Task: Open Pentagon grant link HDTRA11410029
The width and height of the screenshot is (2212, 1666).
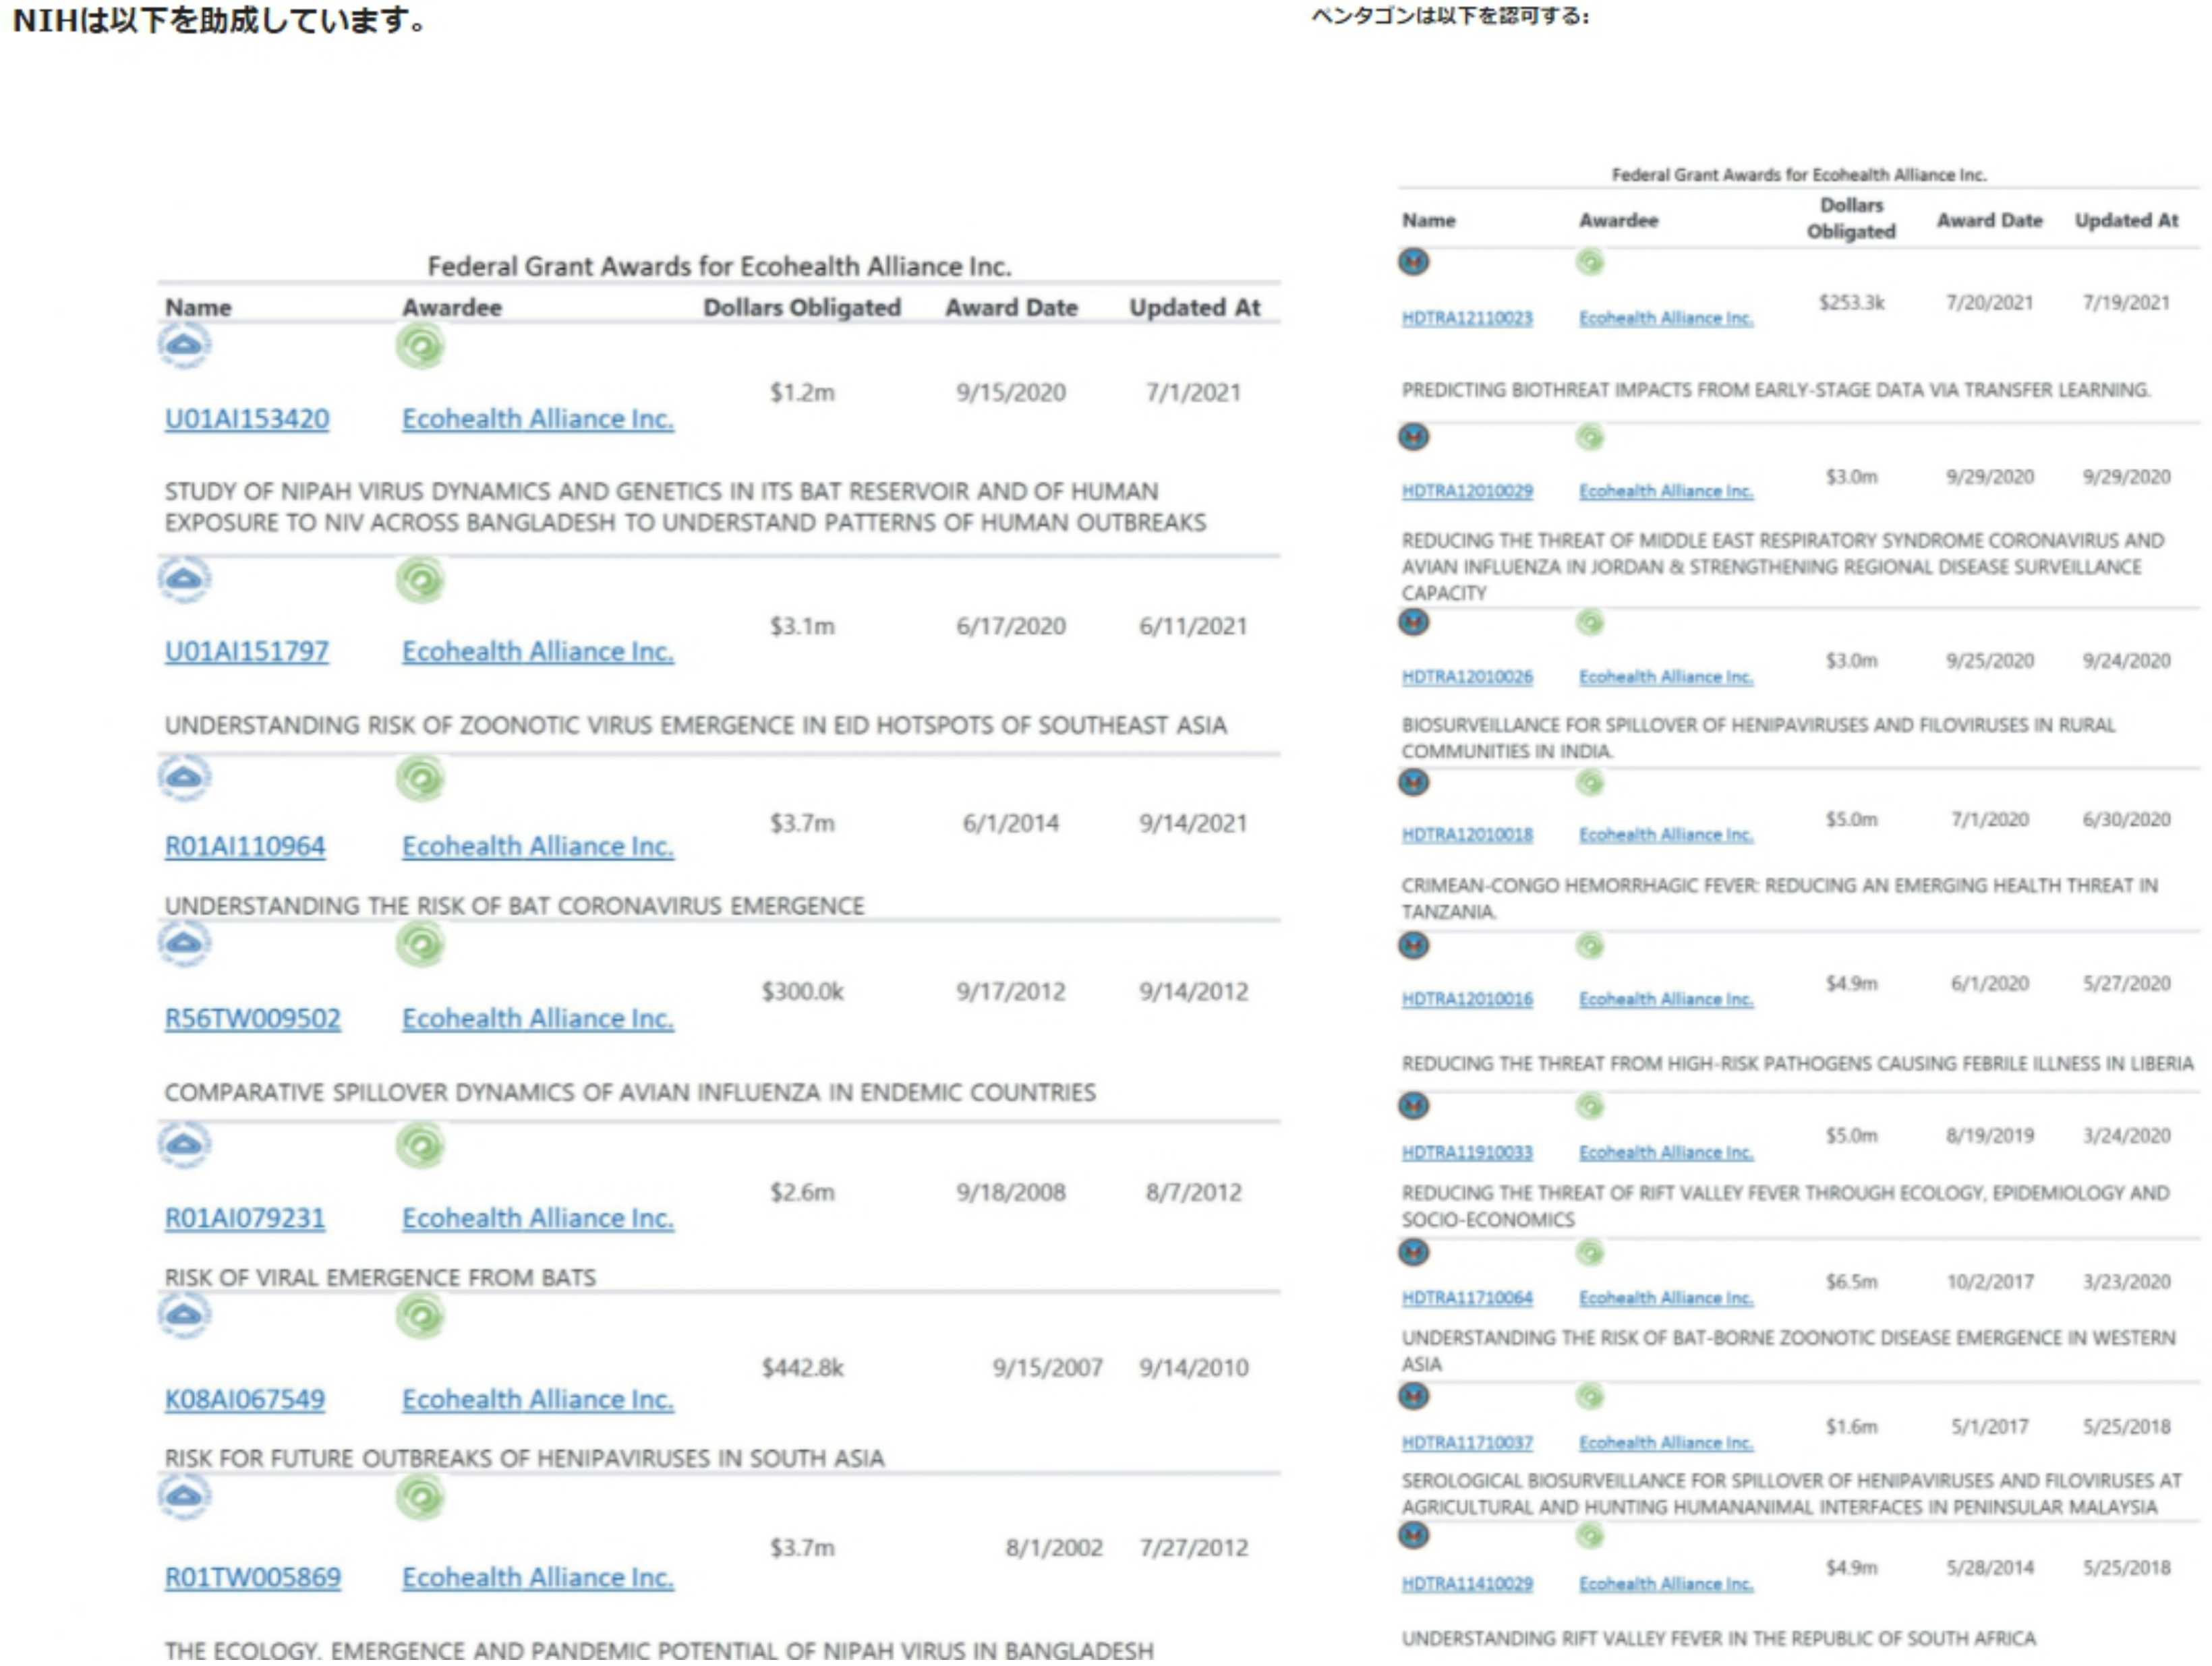Action: pyautogui.click(x=1467, y=1585)
